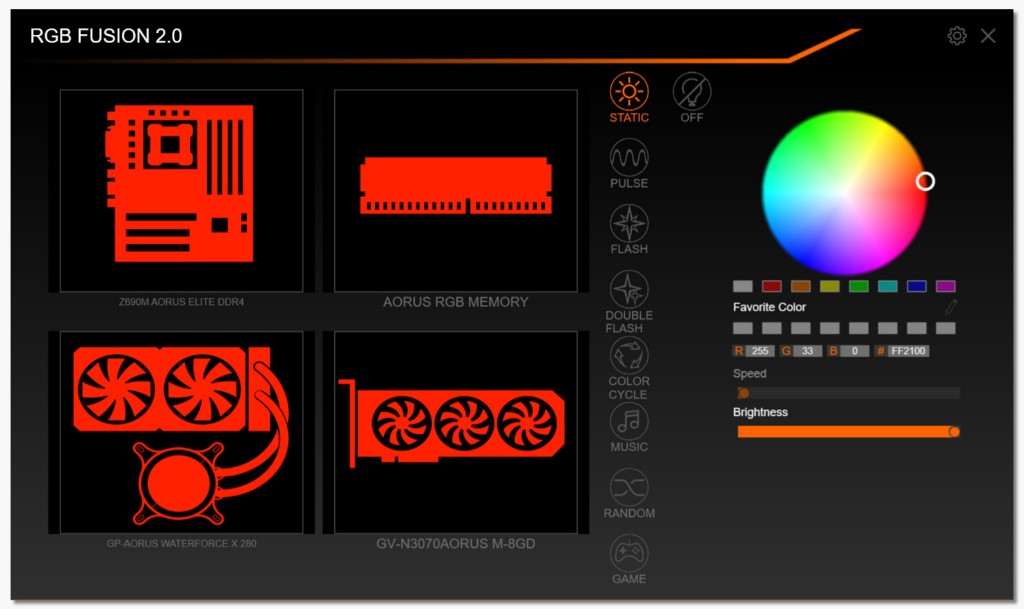Image resolution: width=1024 pixels, height=609 pixels.
Task: Close the RGB Fusion 2.0 window
Action: coord(988,36)
